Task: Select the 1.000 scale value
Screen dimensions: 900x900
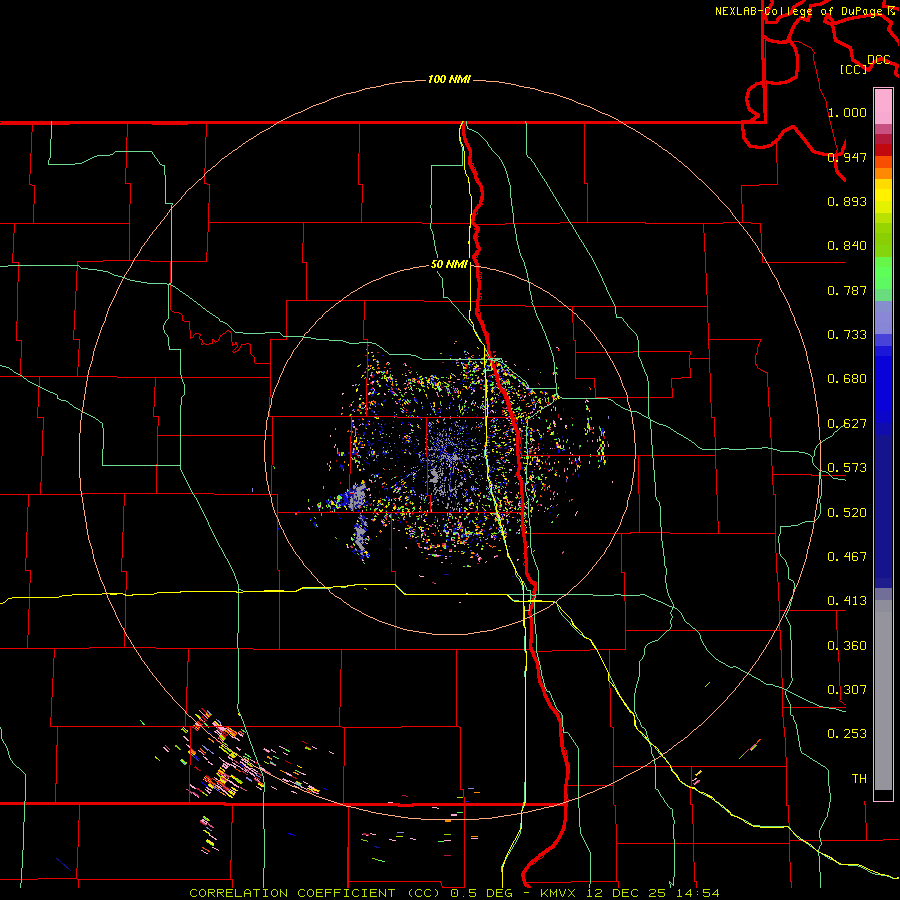Action: [x=847, y=112]
